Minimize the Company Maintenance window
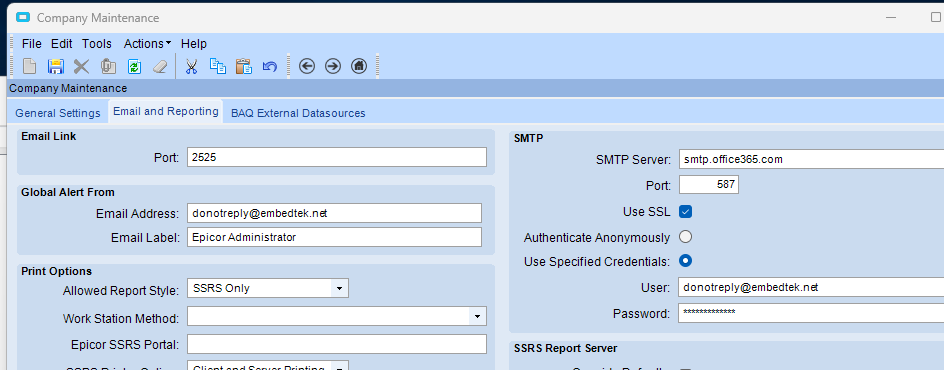The width and height of the screenshot is (944, 370). tap(891, 18)
